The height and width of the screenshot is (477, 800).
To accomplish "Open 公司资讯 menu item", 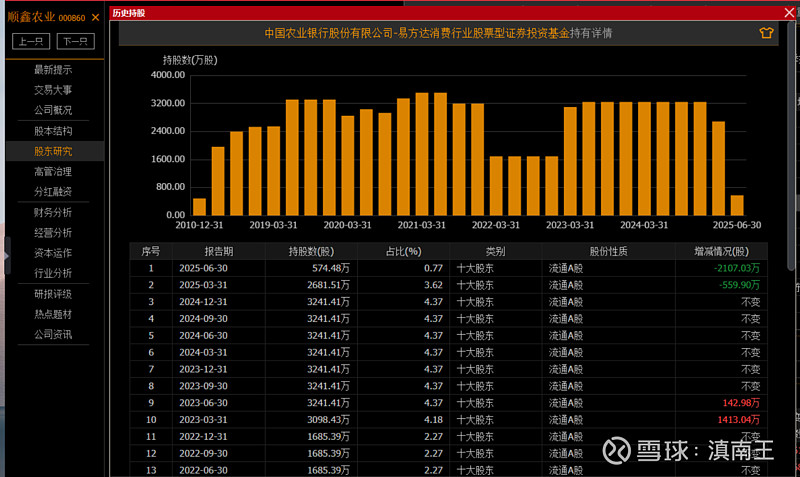I will tap(53, 335).
